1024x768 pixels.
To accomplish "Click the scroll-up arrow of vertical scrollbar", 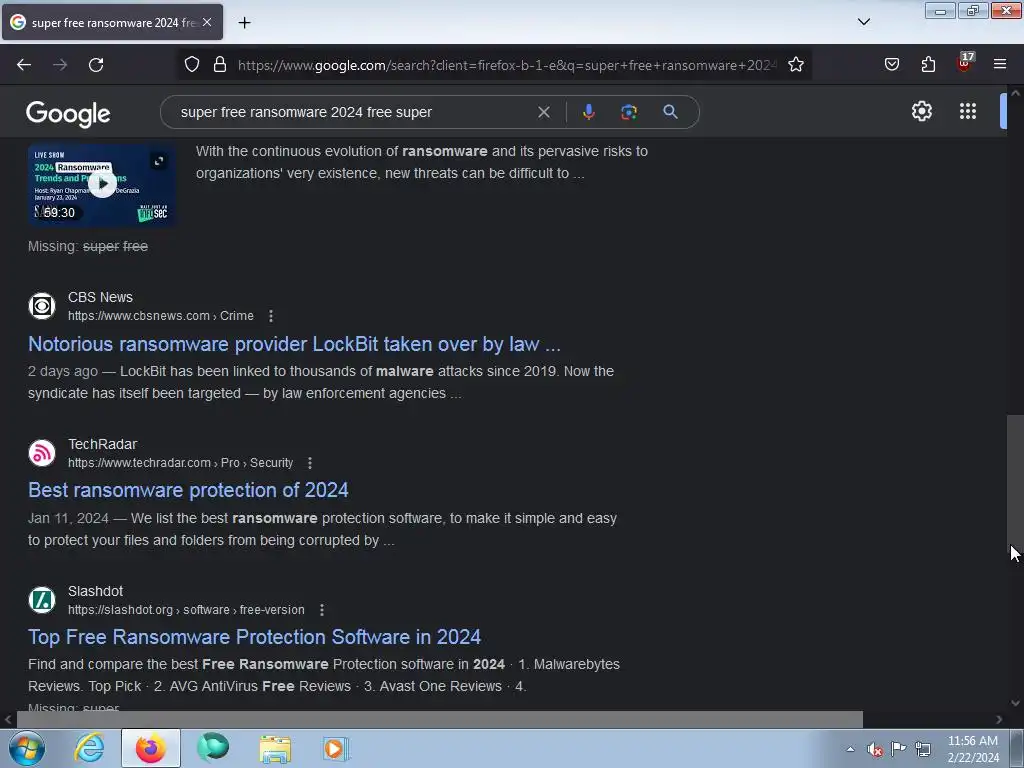I will click(1015, 93).
